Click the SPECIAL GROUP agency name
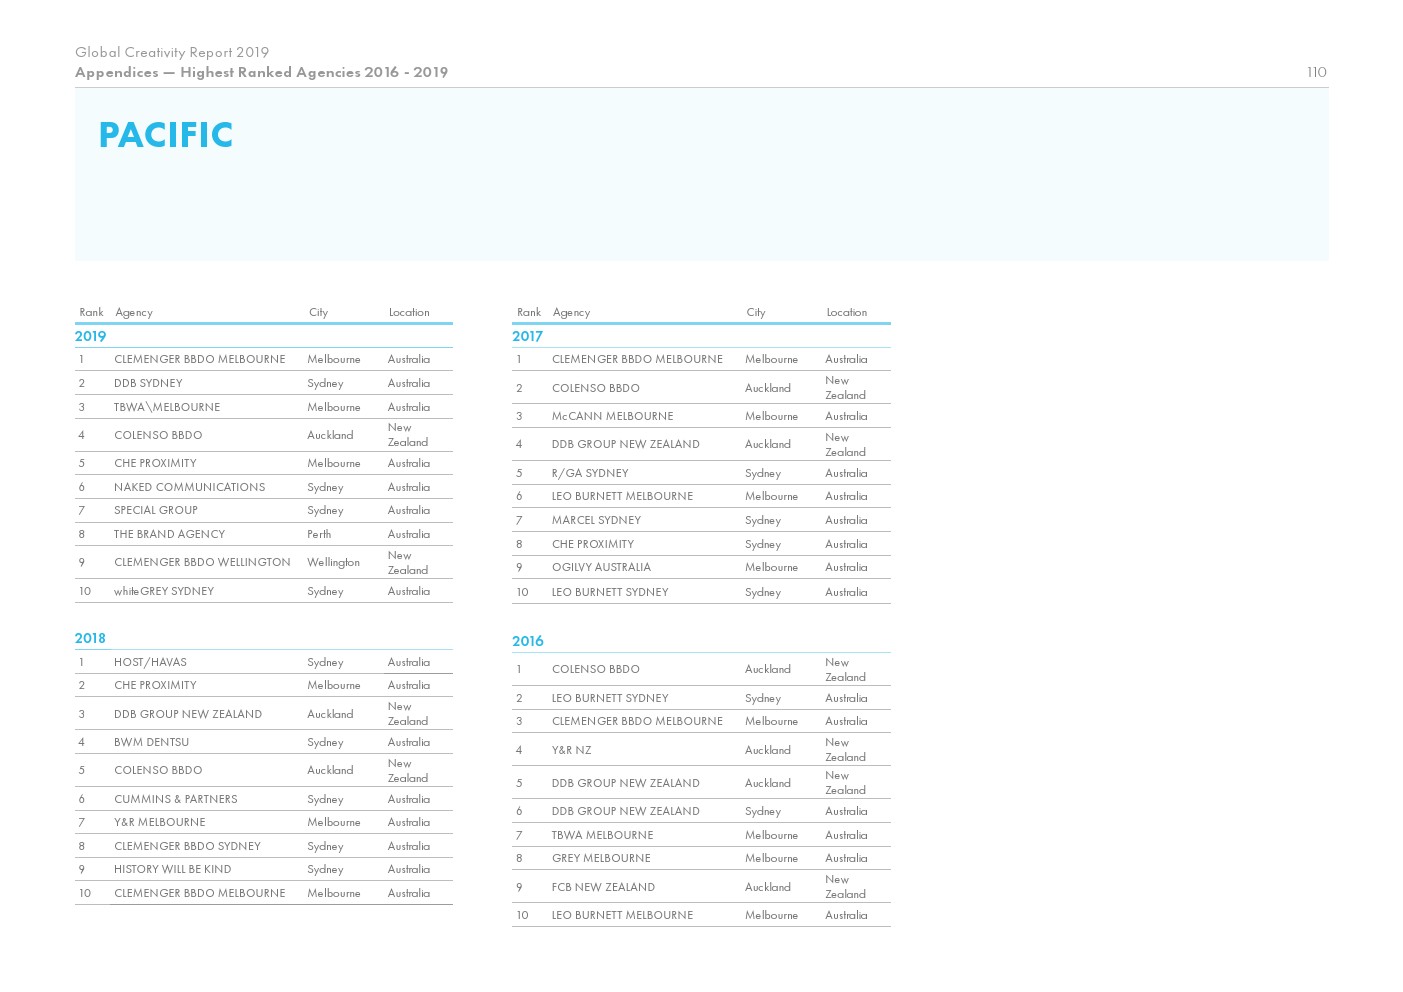 pyautogui.click(x=156, y=510)
